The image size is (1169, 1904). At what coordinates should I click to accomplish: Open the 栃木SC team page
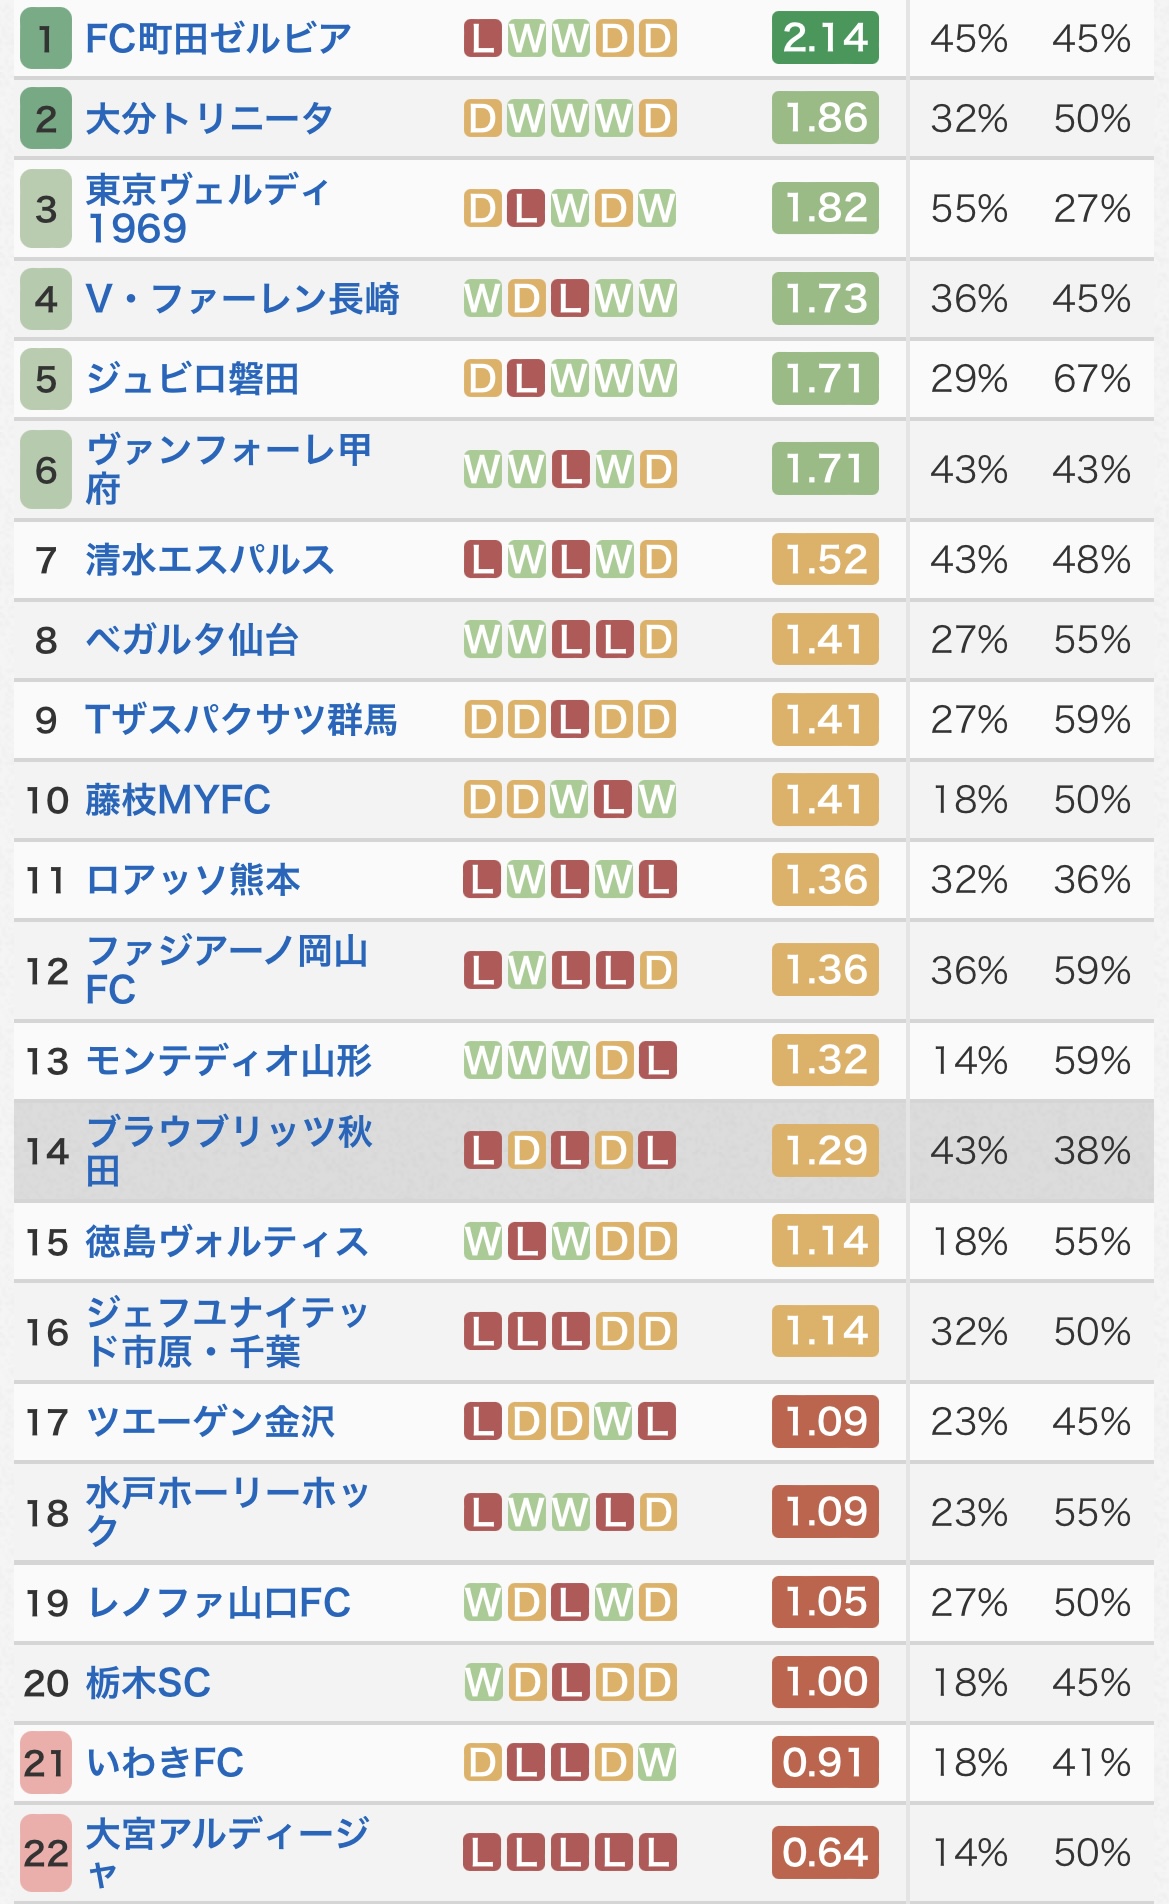[x=148, y=1683]
